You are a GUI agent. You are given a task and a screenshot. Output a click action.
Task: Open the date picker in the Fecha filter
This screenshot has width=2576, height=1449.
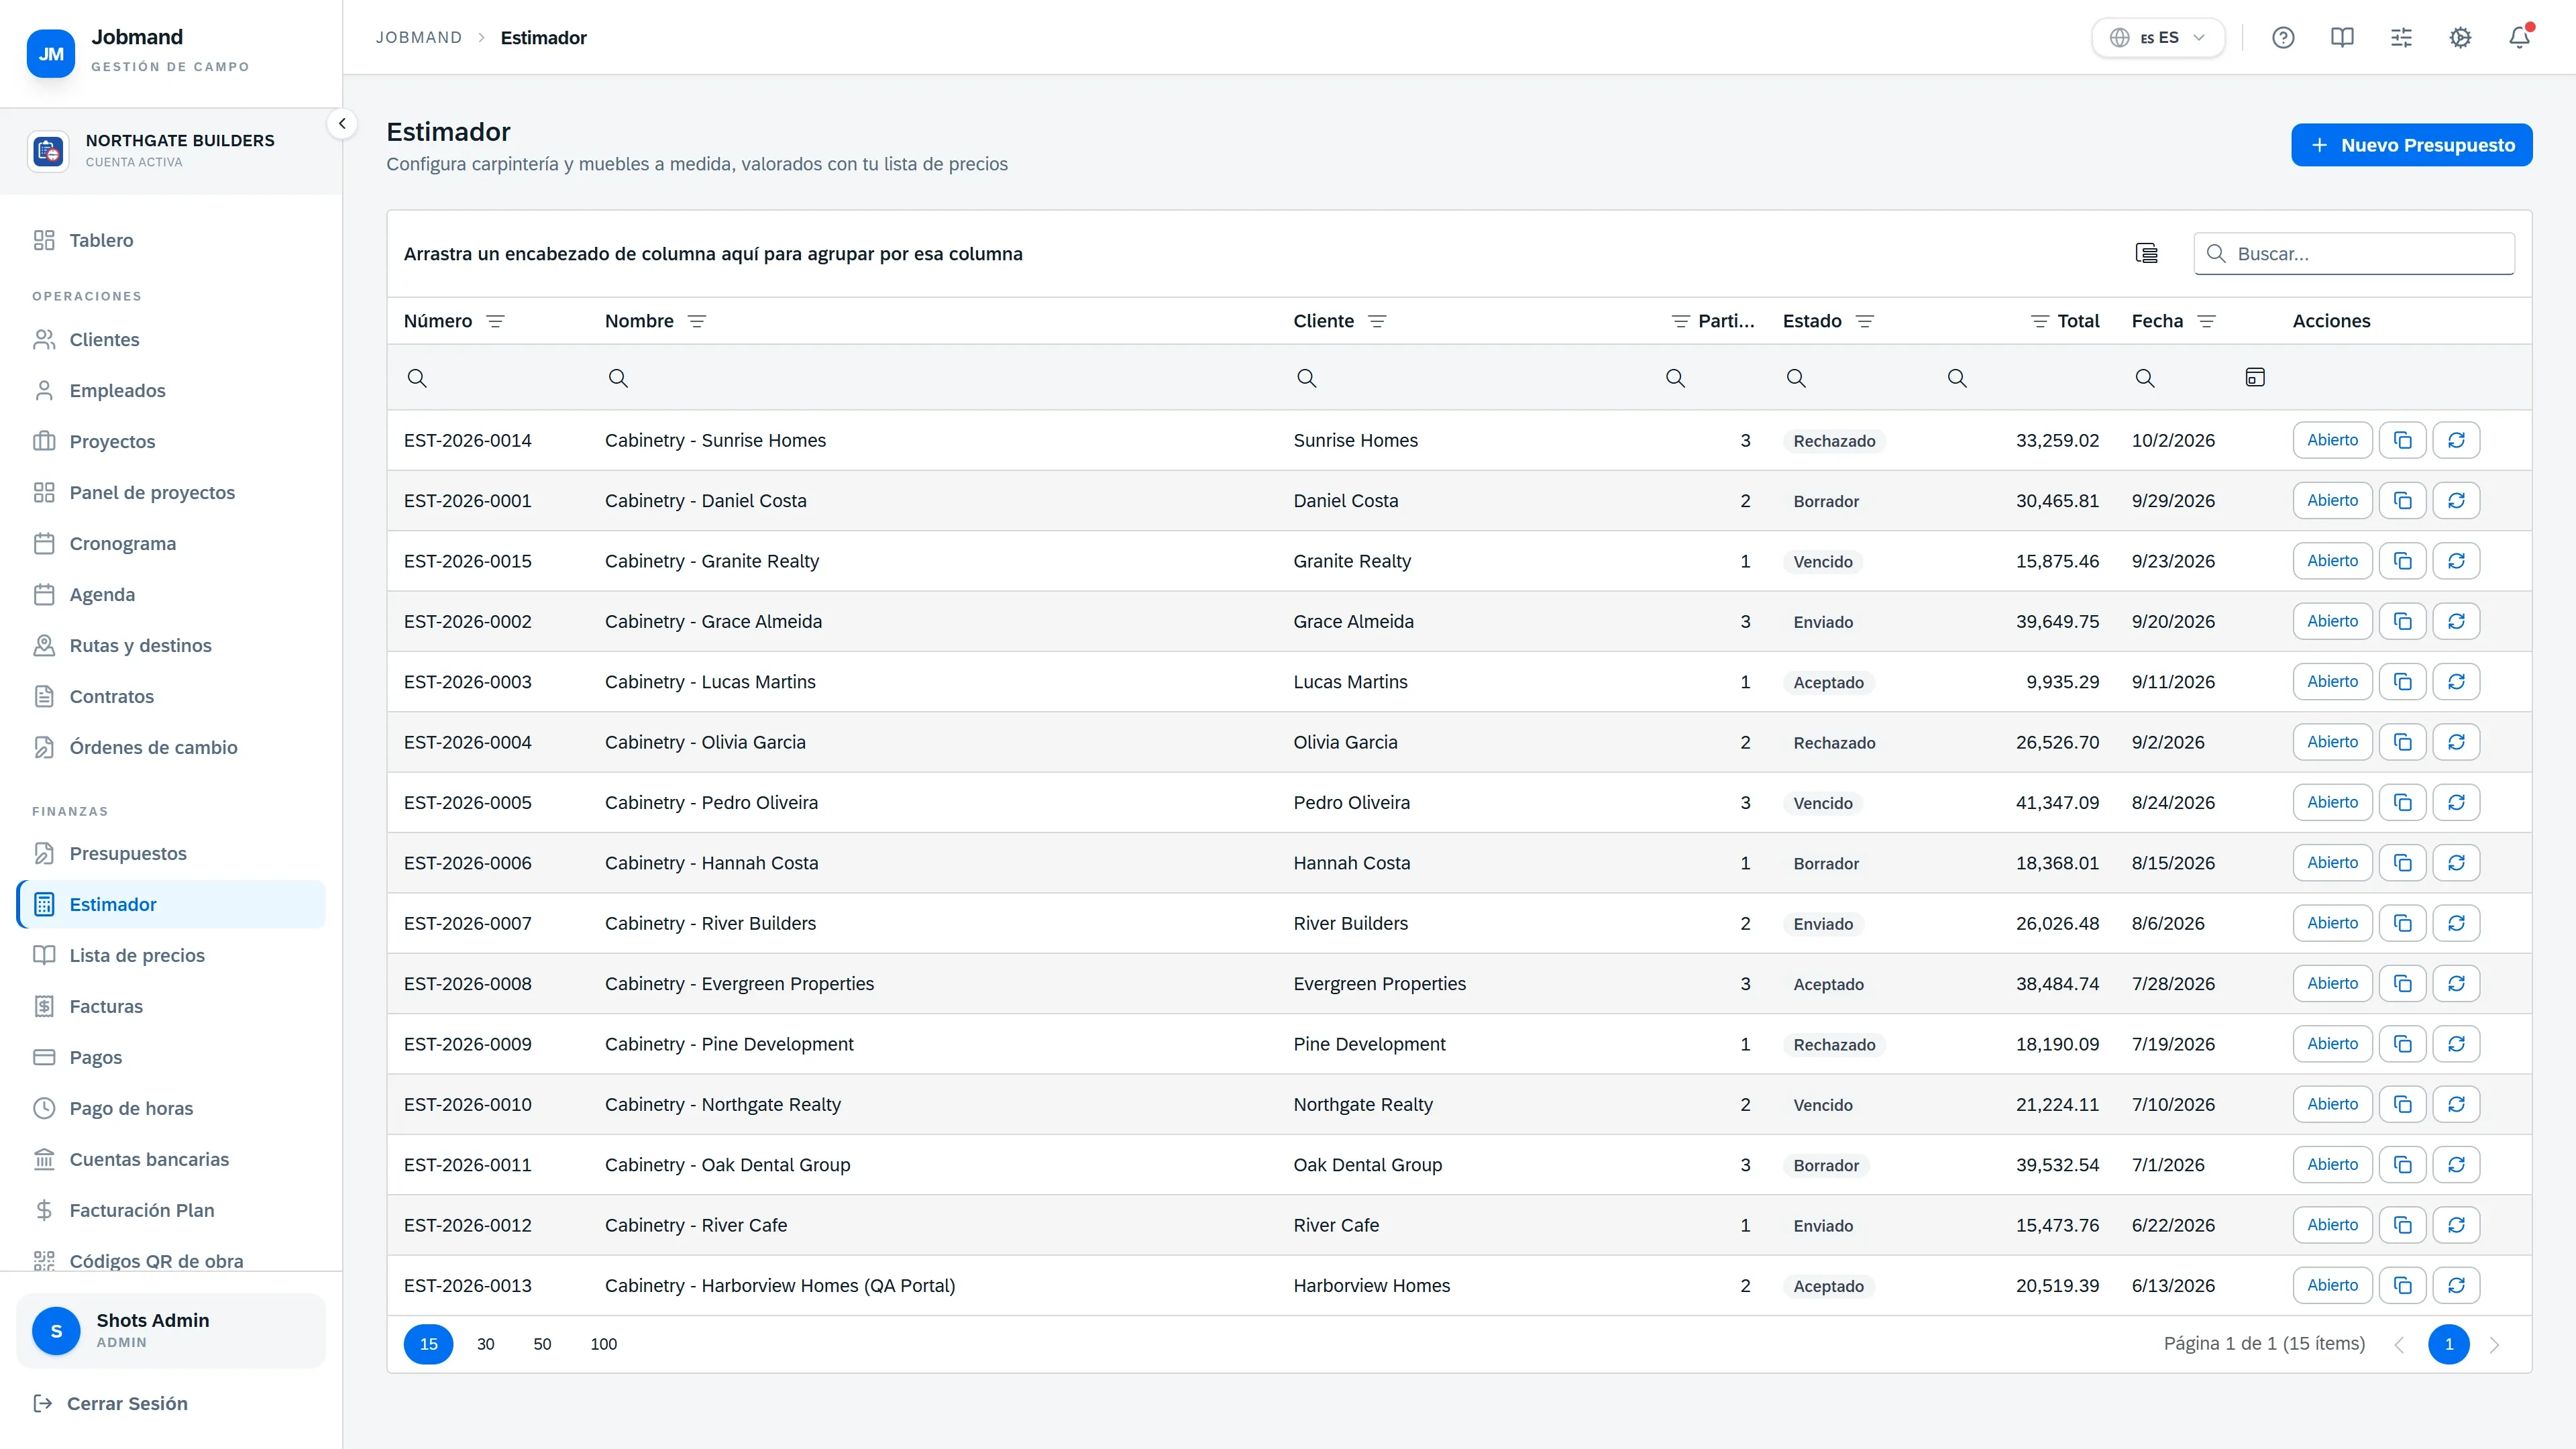click(x=2255, y=378)
